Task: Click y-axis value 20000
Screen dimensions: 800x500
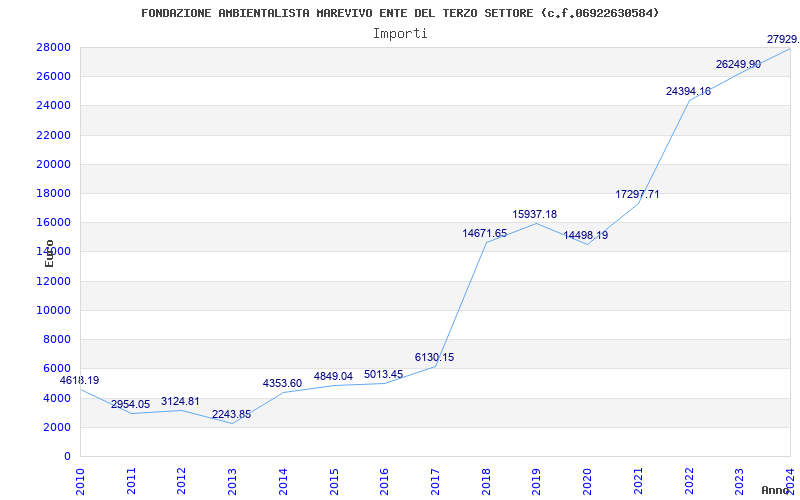Action: (53, 164)
